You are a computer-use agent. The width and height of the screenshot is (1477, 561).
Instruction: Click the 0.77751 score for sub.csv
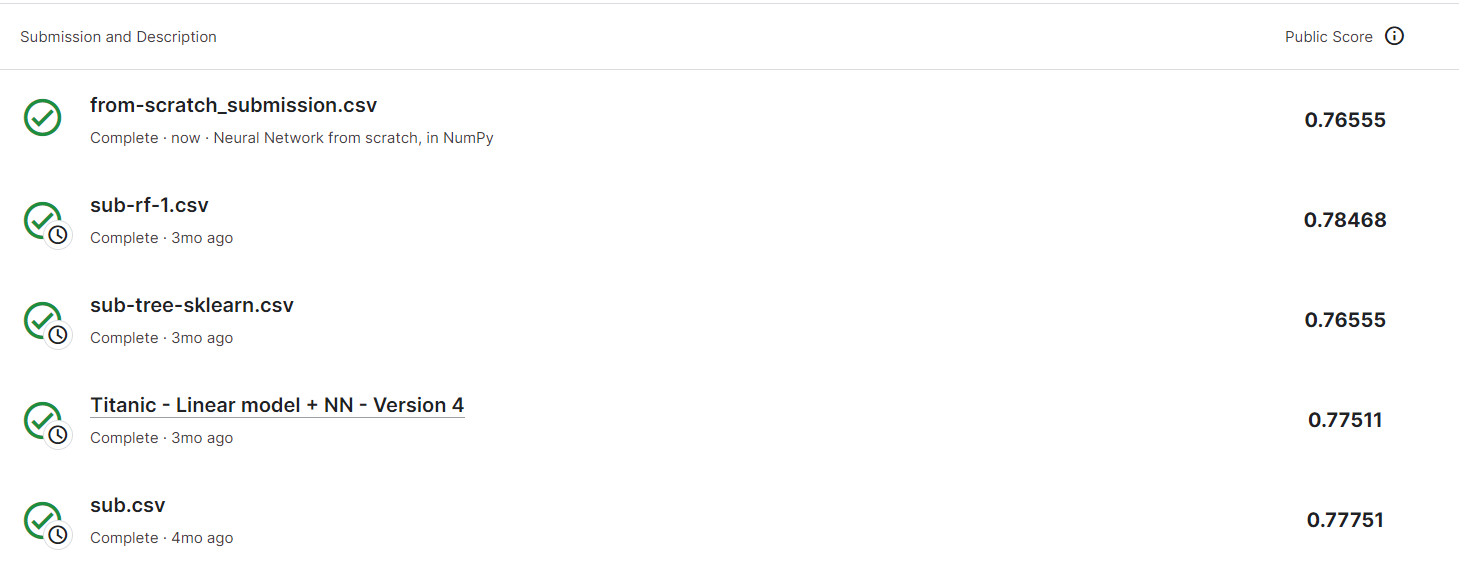click(x=1345, y=520)
